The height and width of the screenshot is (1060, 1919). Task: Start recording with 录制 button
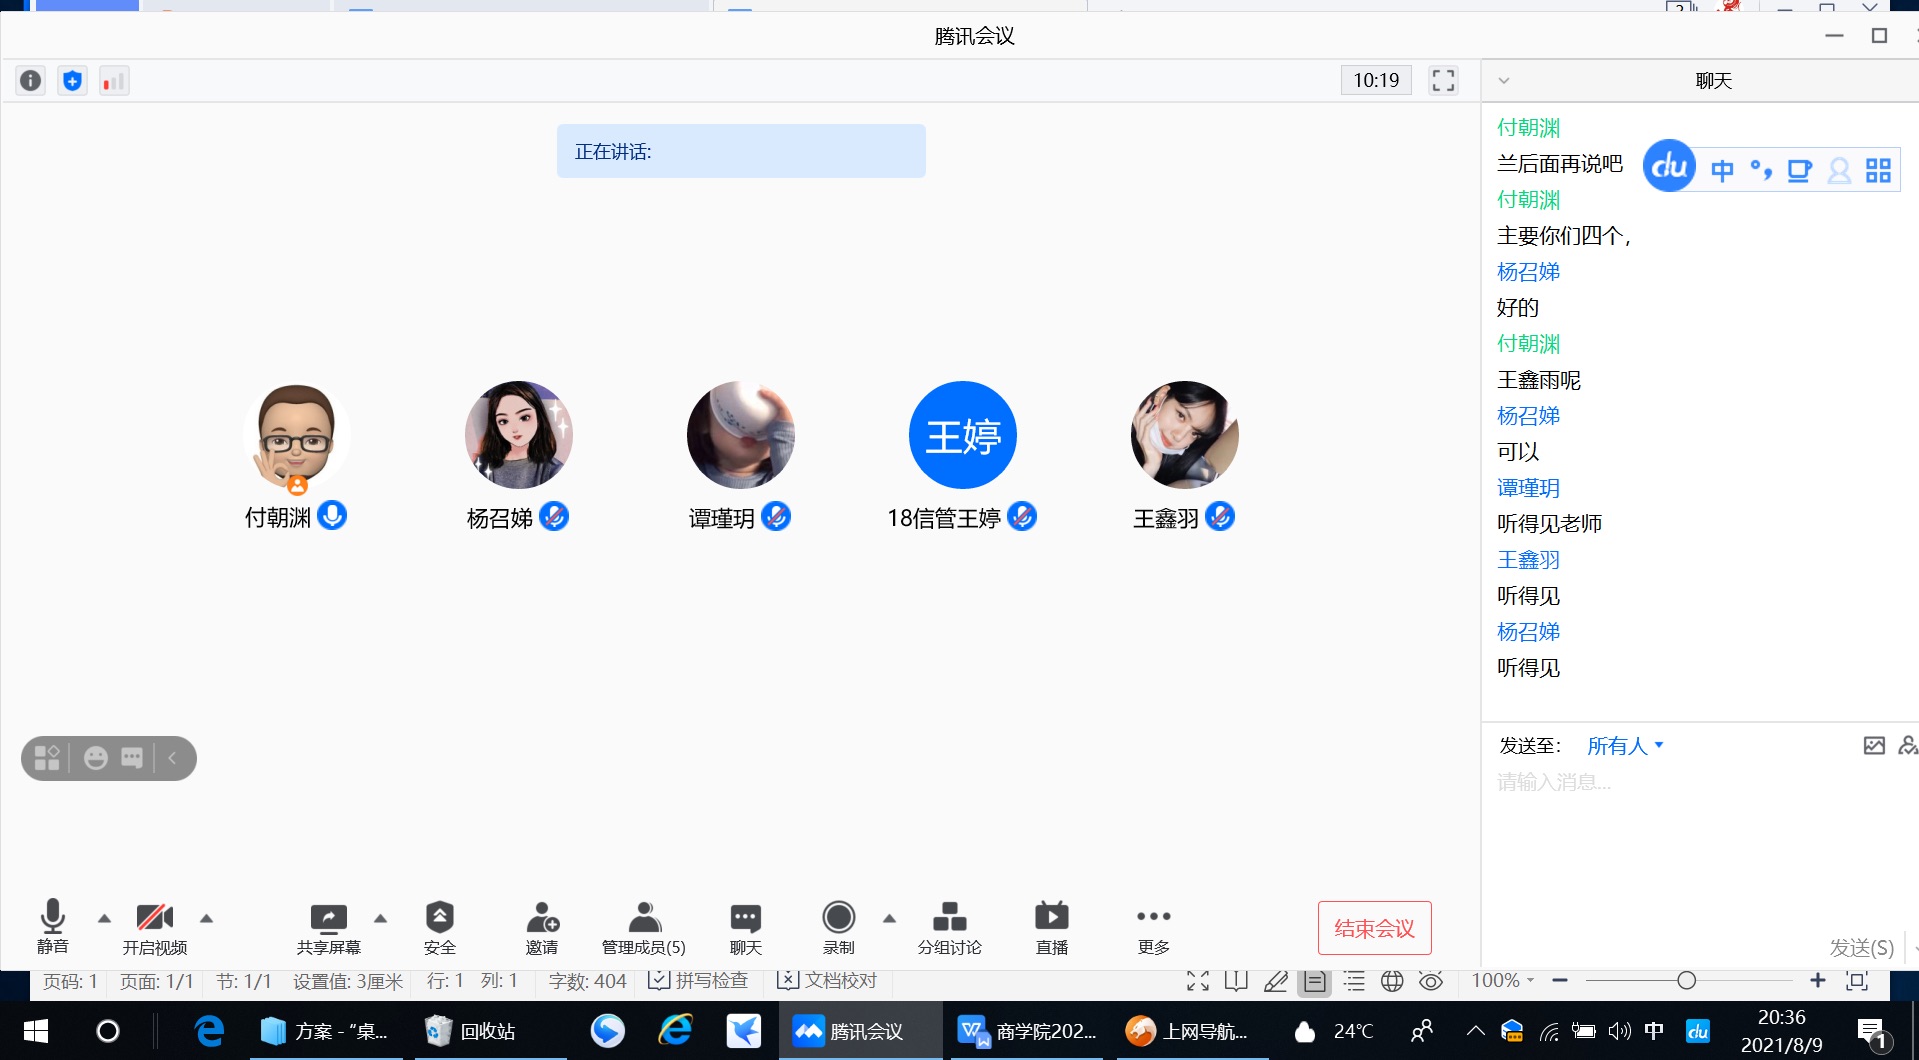[839, 926]
